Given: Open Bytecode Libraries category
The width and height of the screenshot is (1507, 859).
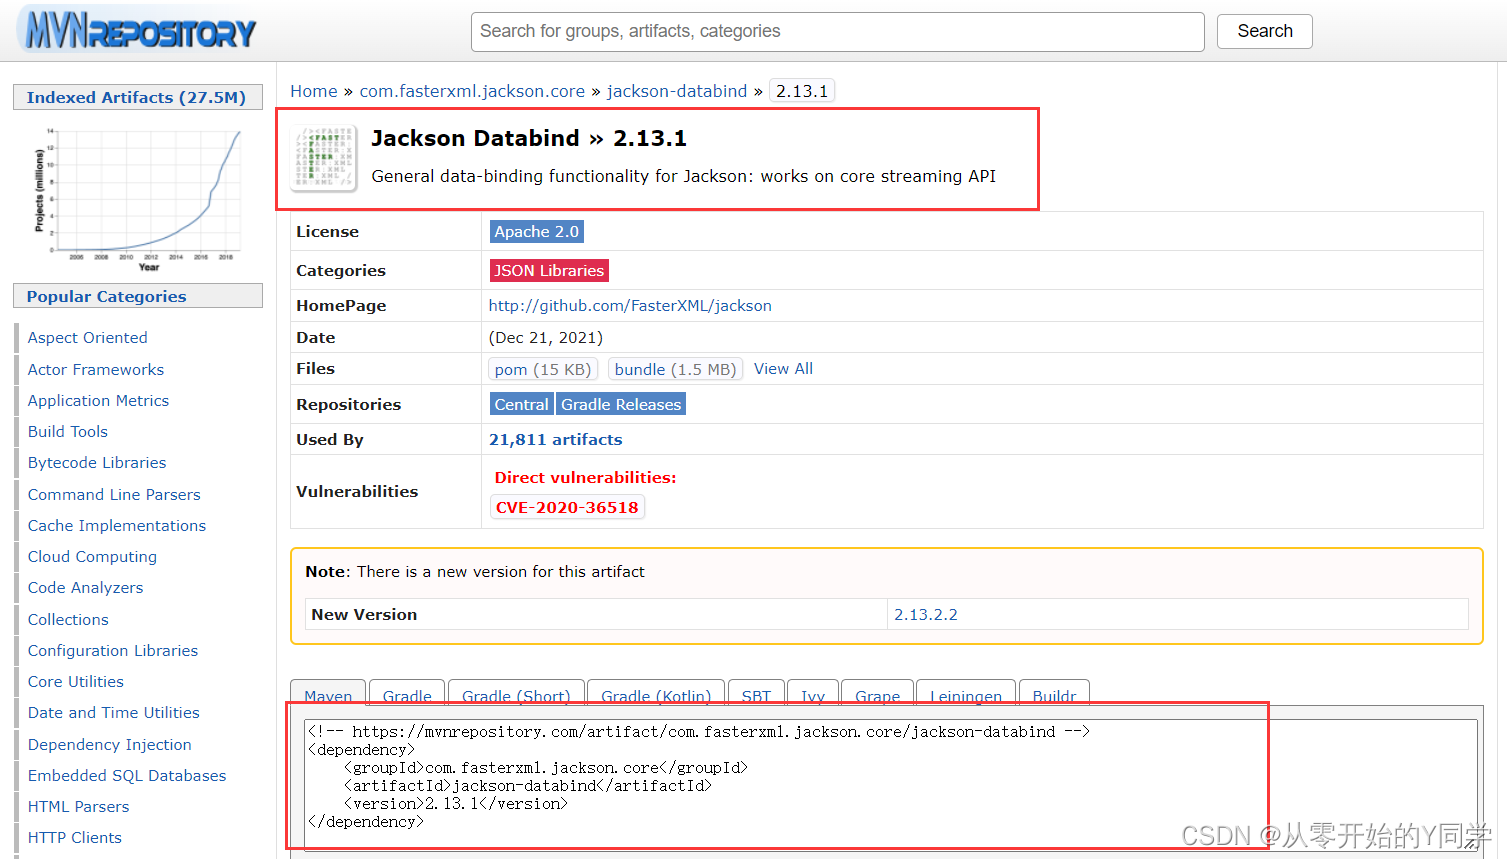Looking at the screenshot, I should point(97,463).
